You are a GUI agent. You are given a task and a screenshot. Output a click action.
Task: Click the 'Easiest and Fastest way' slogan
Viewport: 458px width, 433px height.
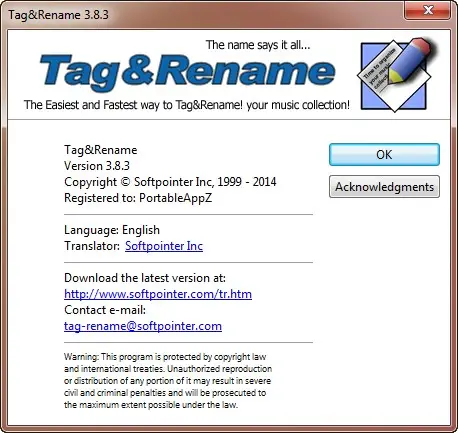click(x=187, y=105)
